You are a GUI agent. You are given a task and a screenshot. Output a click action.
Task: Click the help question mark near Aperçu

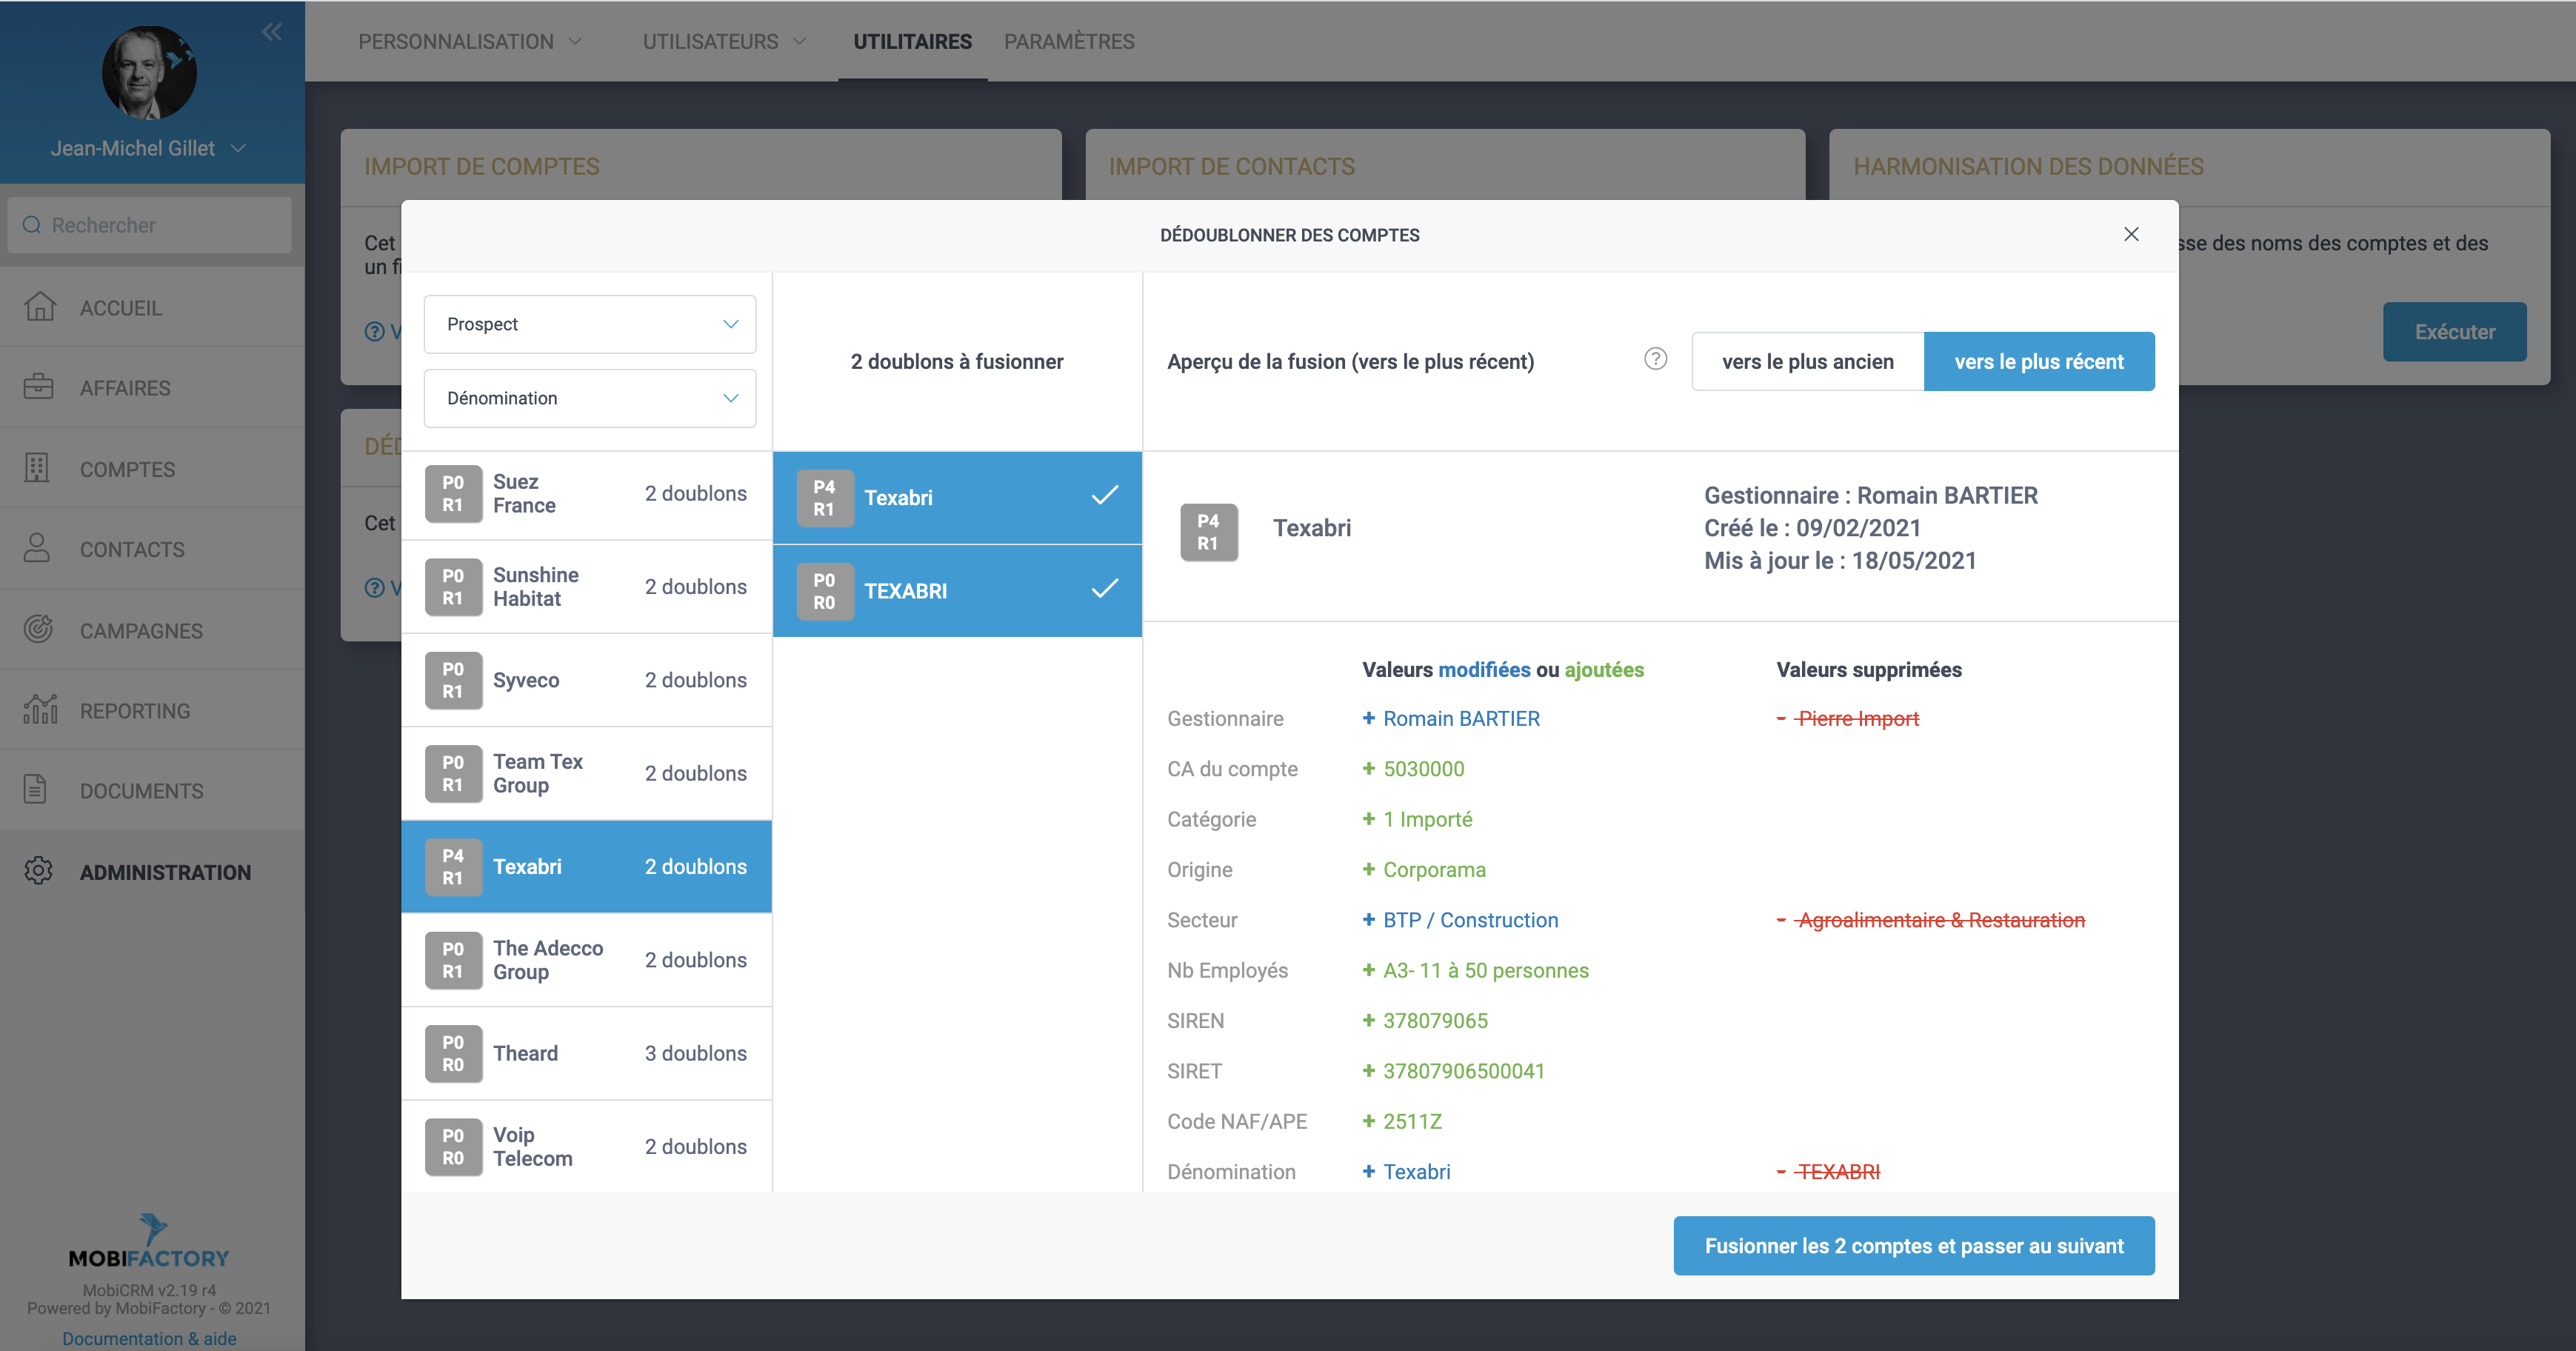1655,360
